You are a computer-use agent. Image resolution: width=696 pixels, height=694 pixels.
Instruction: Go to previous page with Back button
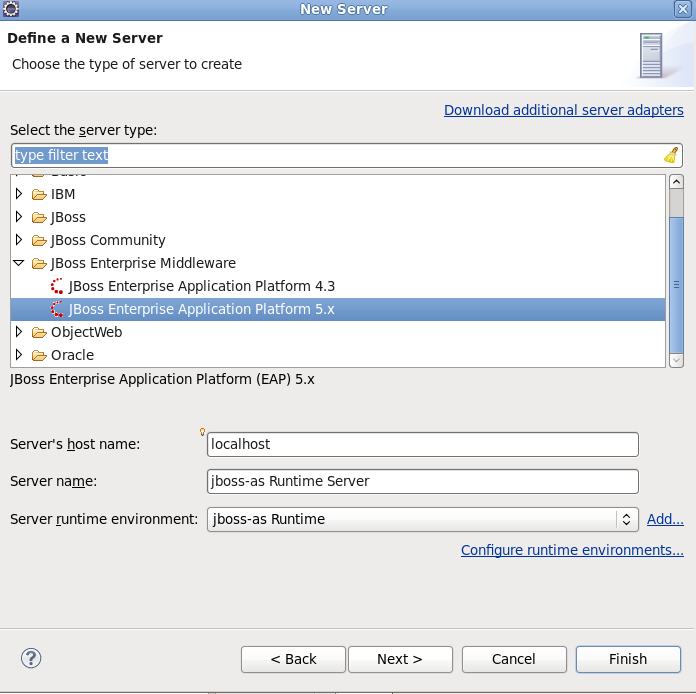point(293,659)
